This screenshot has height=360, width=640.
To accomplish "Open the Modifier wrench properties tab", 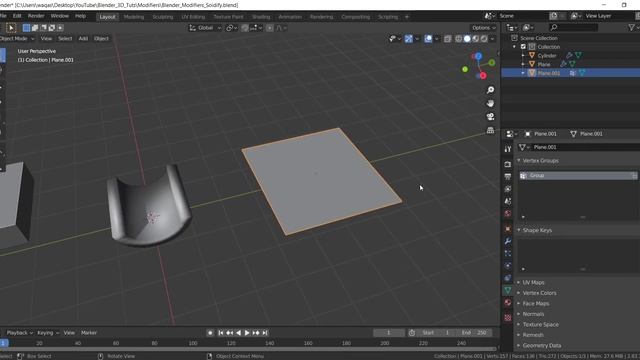I will [x=507, y=241].
